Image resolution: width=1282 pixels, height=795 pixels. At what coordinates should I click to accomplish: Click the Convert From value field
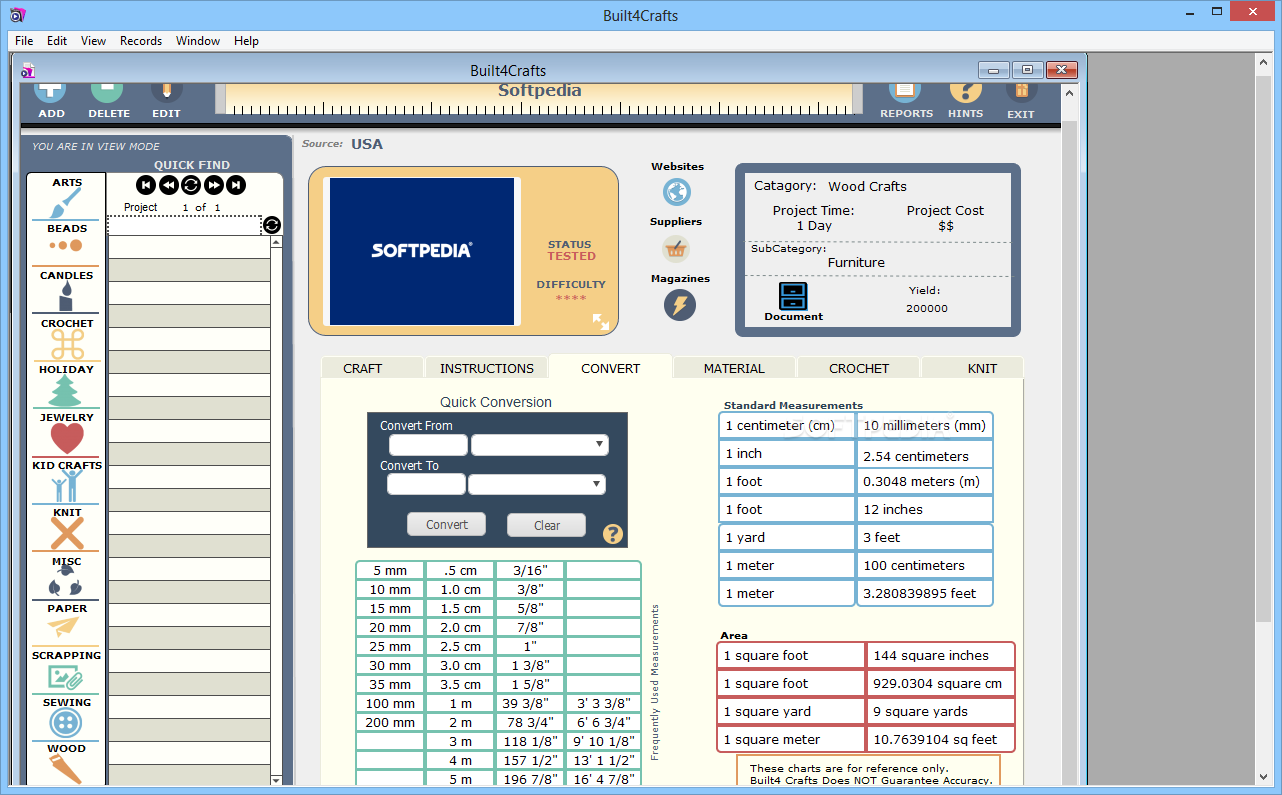coord(428,445)
